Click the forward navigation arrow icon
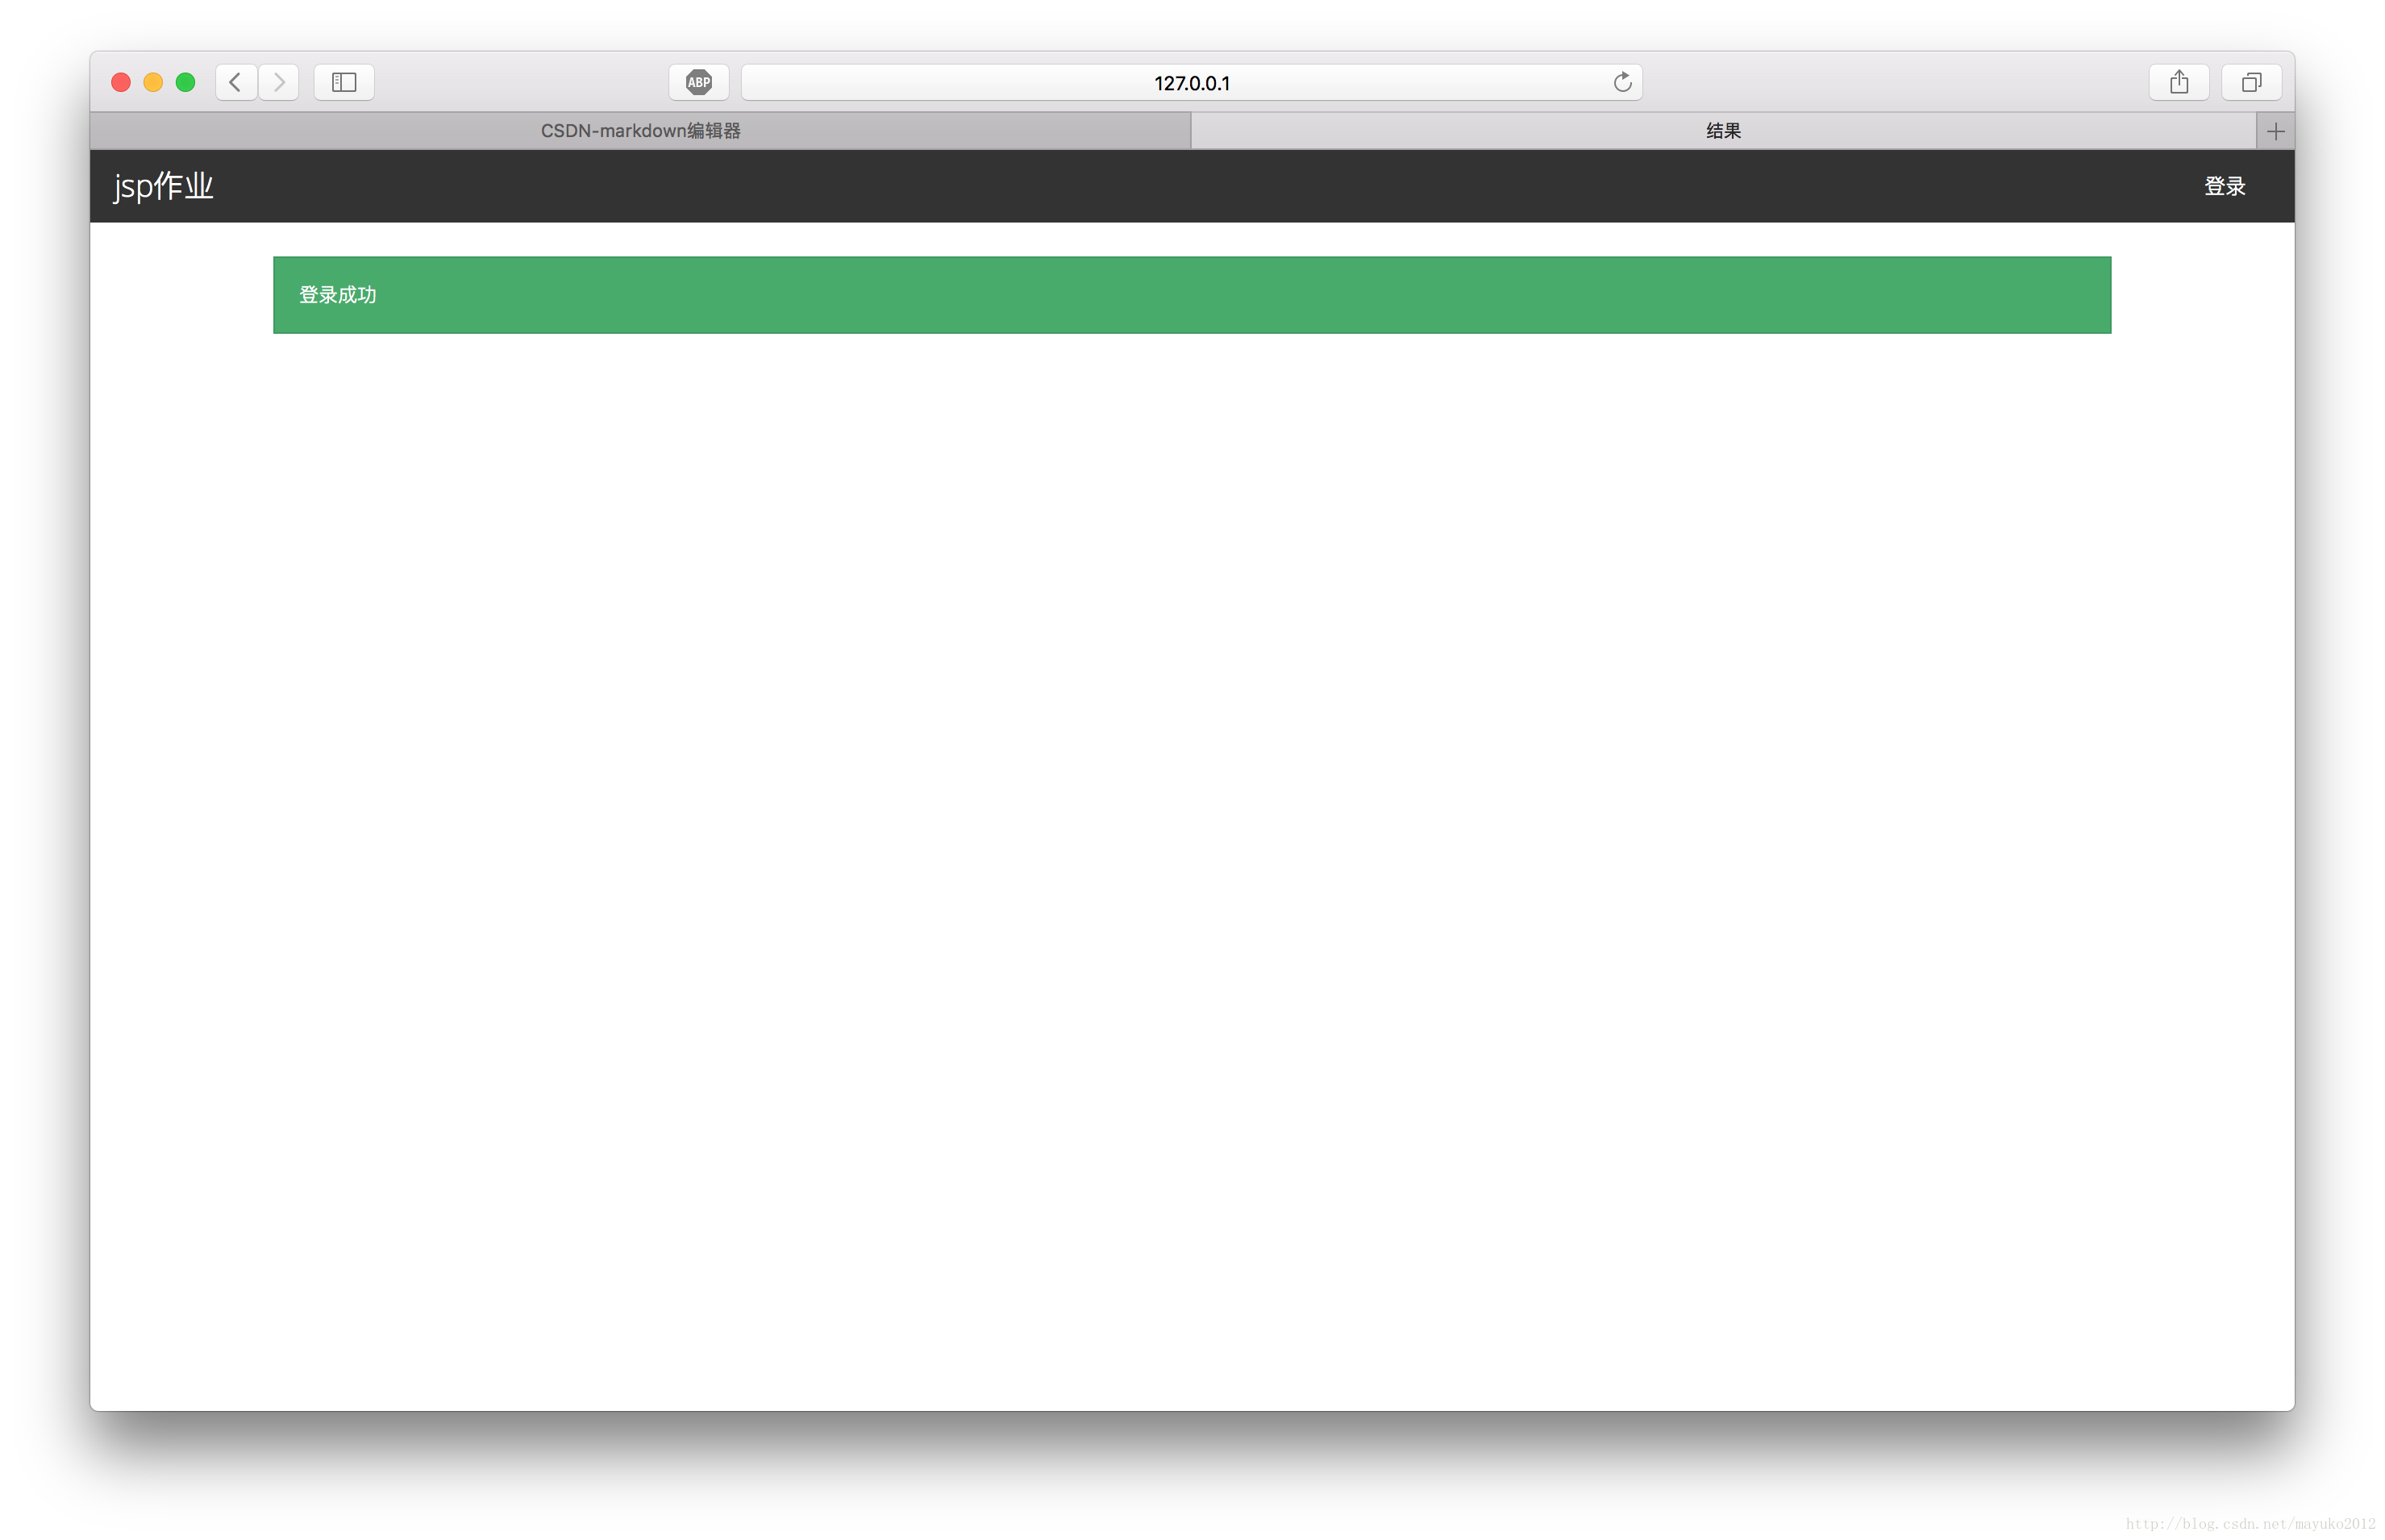Screen dimensions: 2385x1540 pyautogui.click(x=280, y=80)
